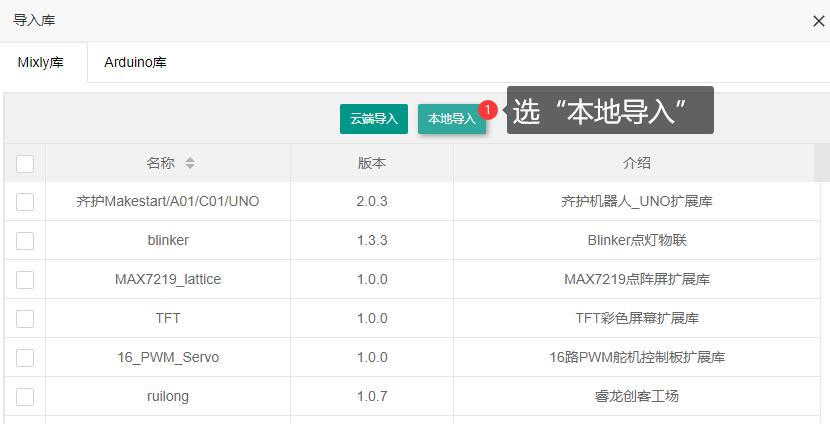The height and width of the screenshot is (424, 830).
Task: Switch to the Arduino库 tab
Action: pos(135,62)
